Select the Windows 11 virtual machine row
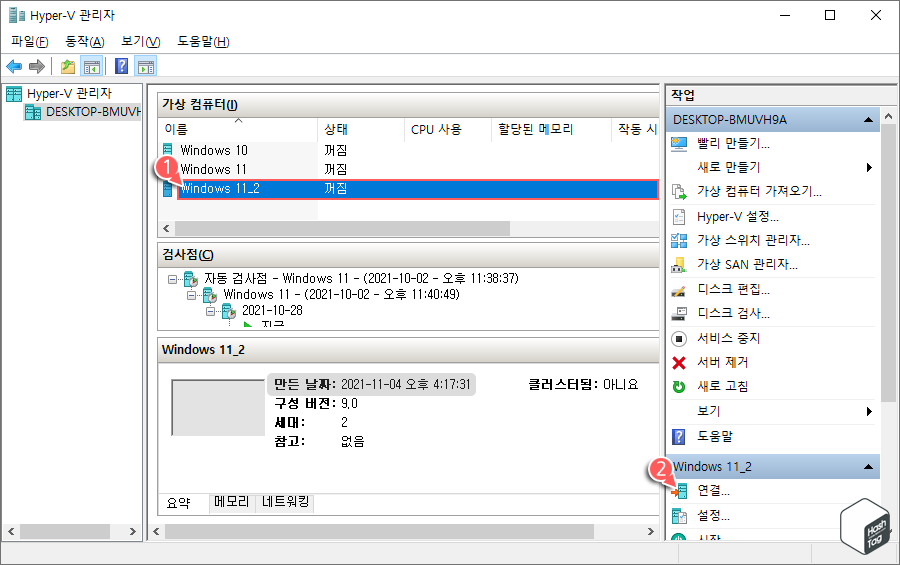 409,169
